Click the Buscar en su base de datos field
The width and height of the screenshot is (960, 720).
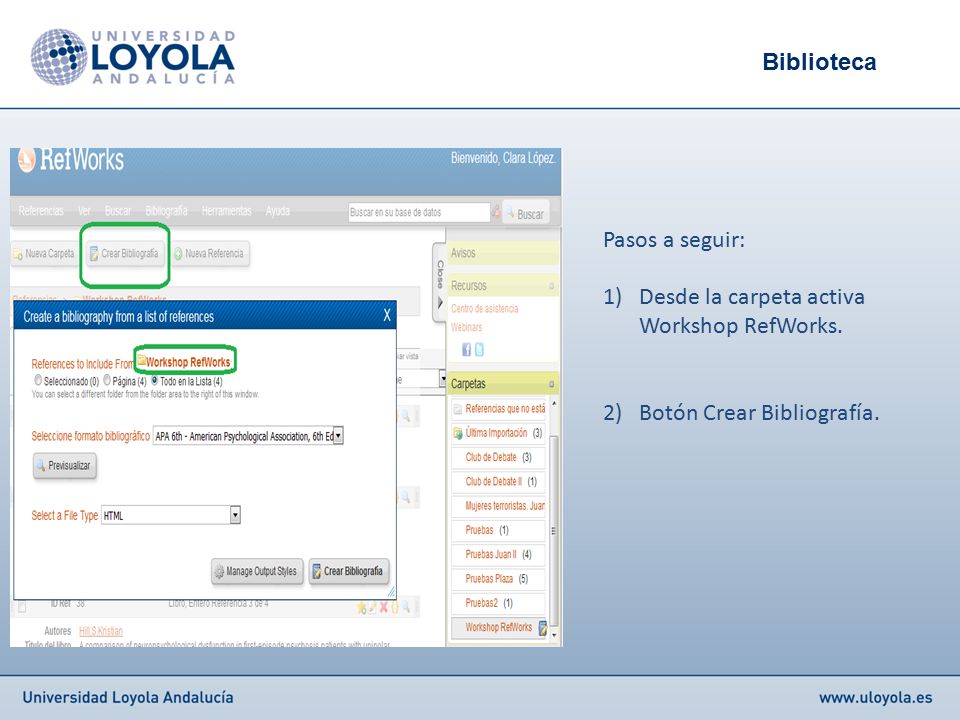[419, 212]
